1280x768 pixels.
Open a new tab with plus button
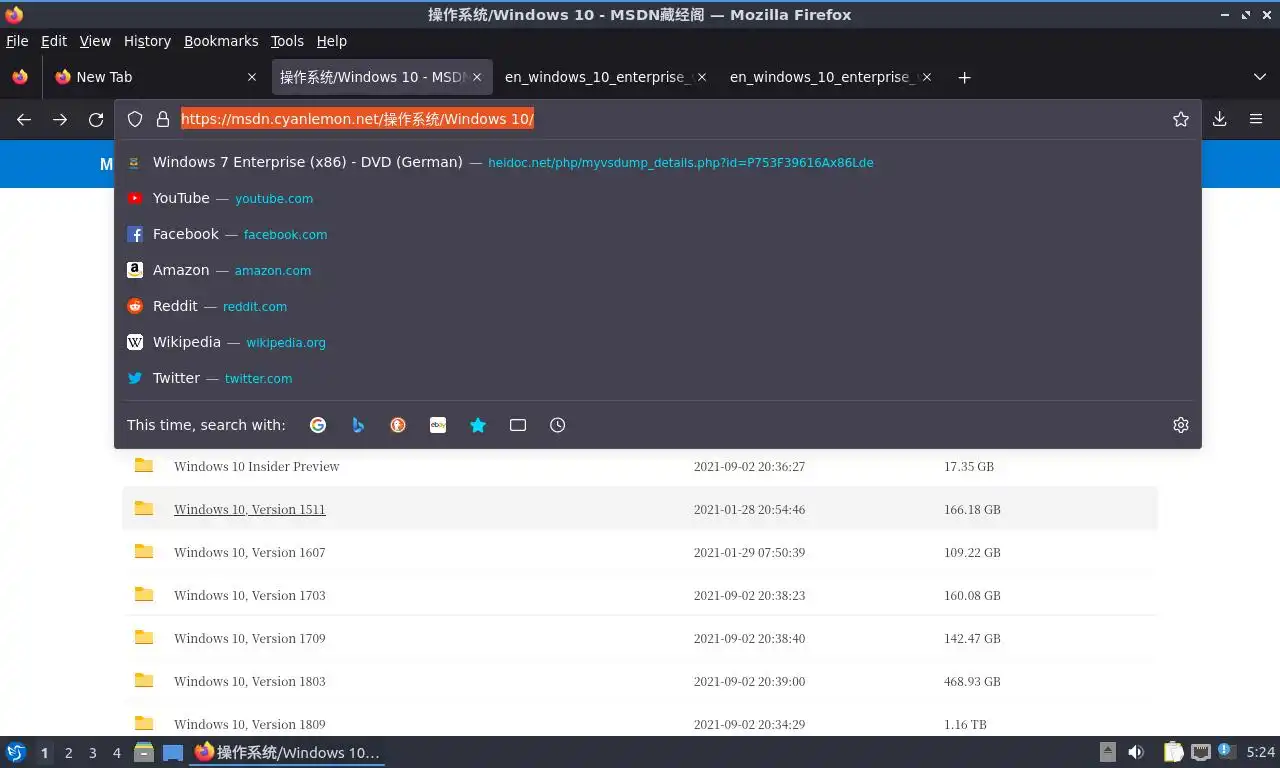(x=964, y=77)
